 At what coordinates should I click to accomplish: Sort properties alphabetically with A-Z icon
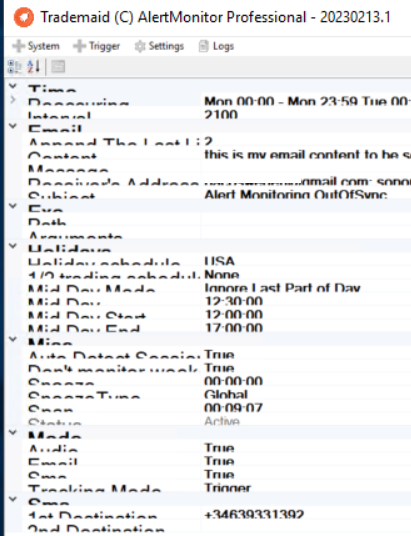(34, 67)
